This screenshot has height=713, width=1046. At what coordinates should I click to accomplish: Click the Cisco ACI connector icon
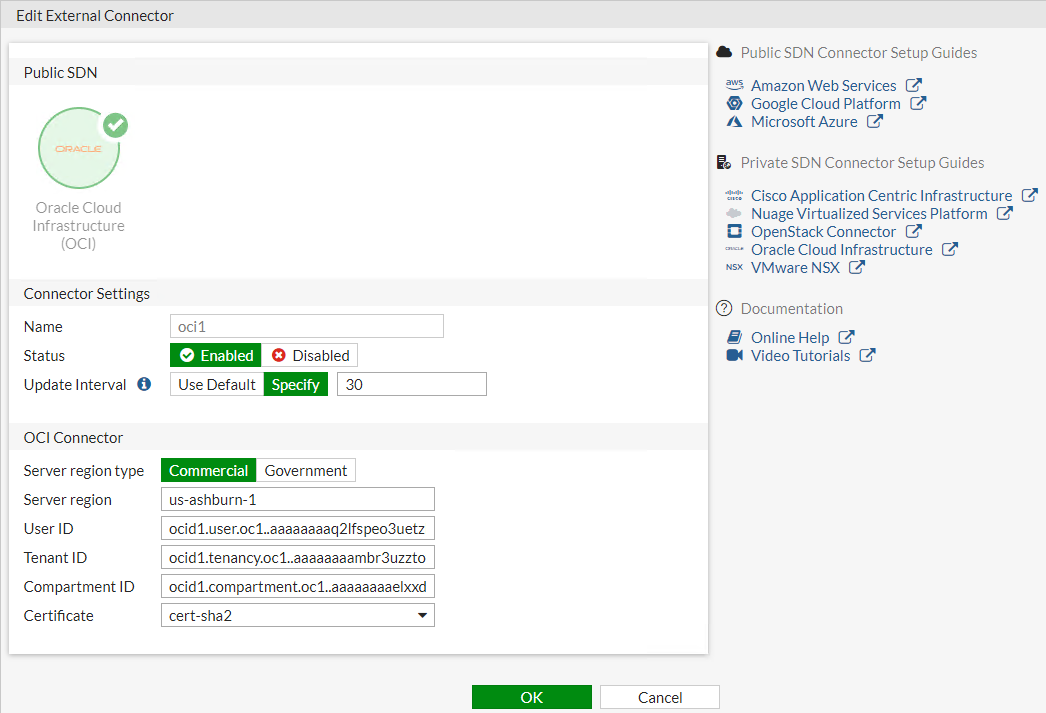pyautogui.click(x=733, y=195)
